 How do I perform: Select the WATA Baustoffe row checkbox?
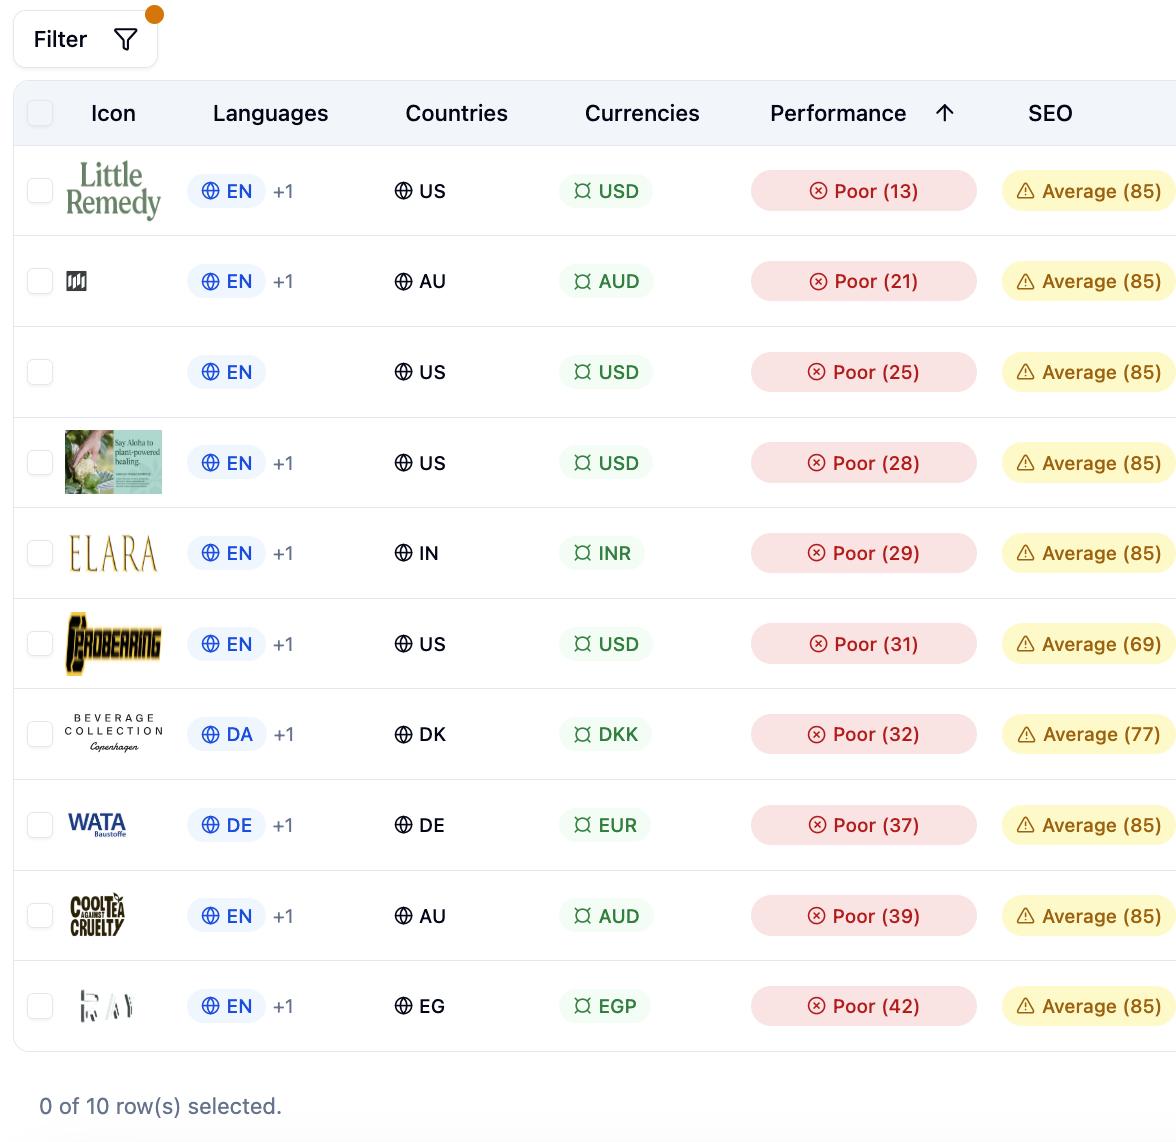click(40, 824)
